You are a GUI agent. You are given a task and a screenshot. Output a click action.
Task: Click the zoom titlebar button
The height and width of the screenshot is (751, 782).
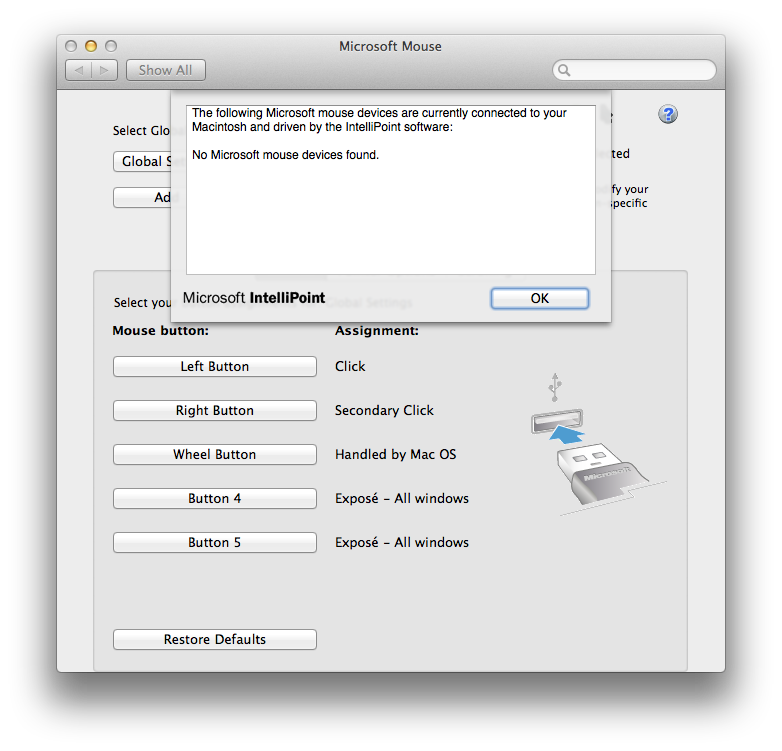(x=111, y=46)
